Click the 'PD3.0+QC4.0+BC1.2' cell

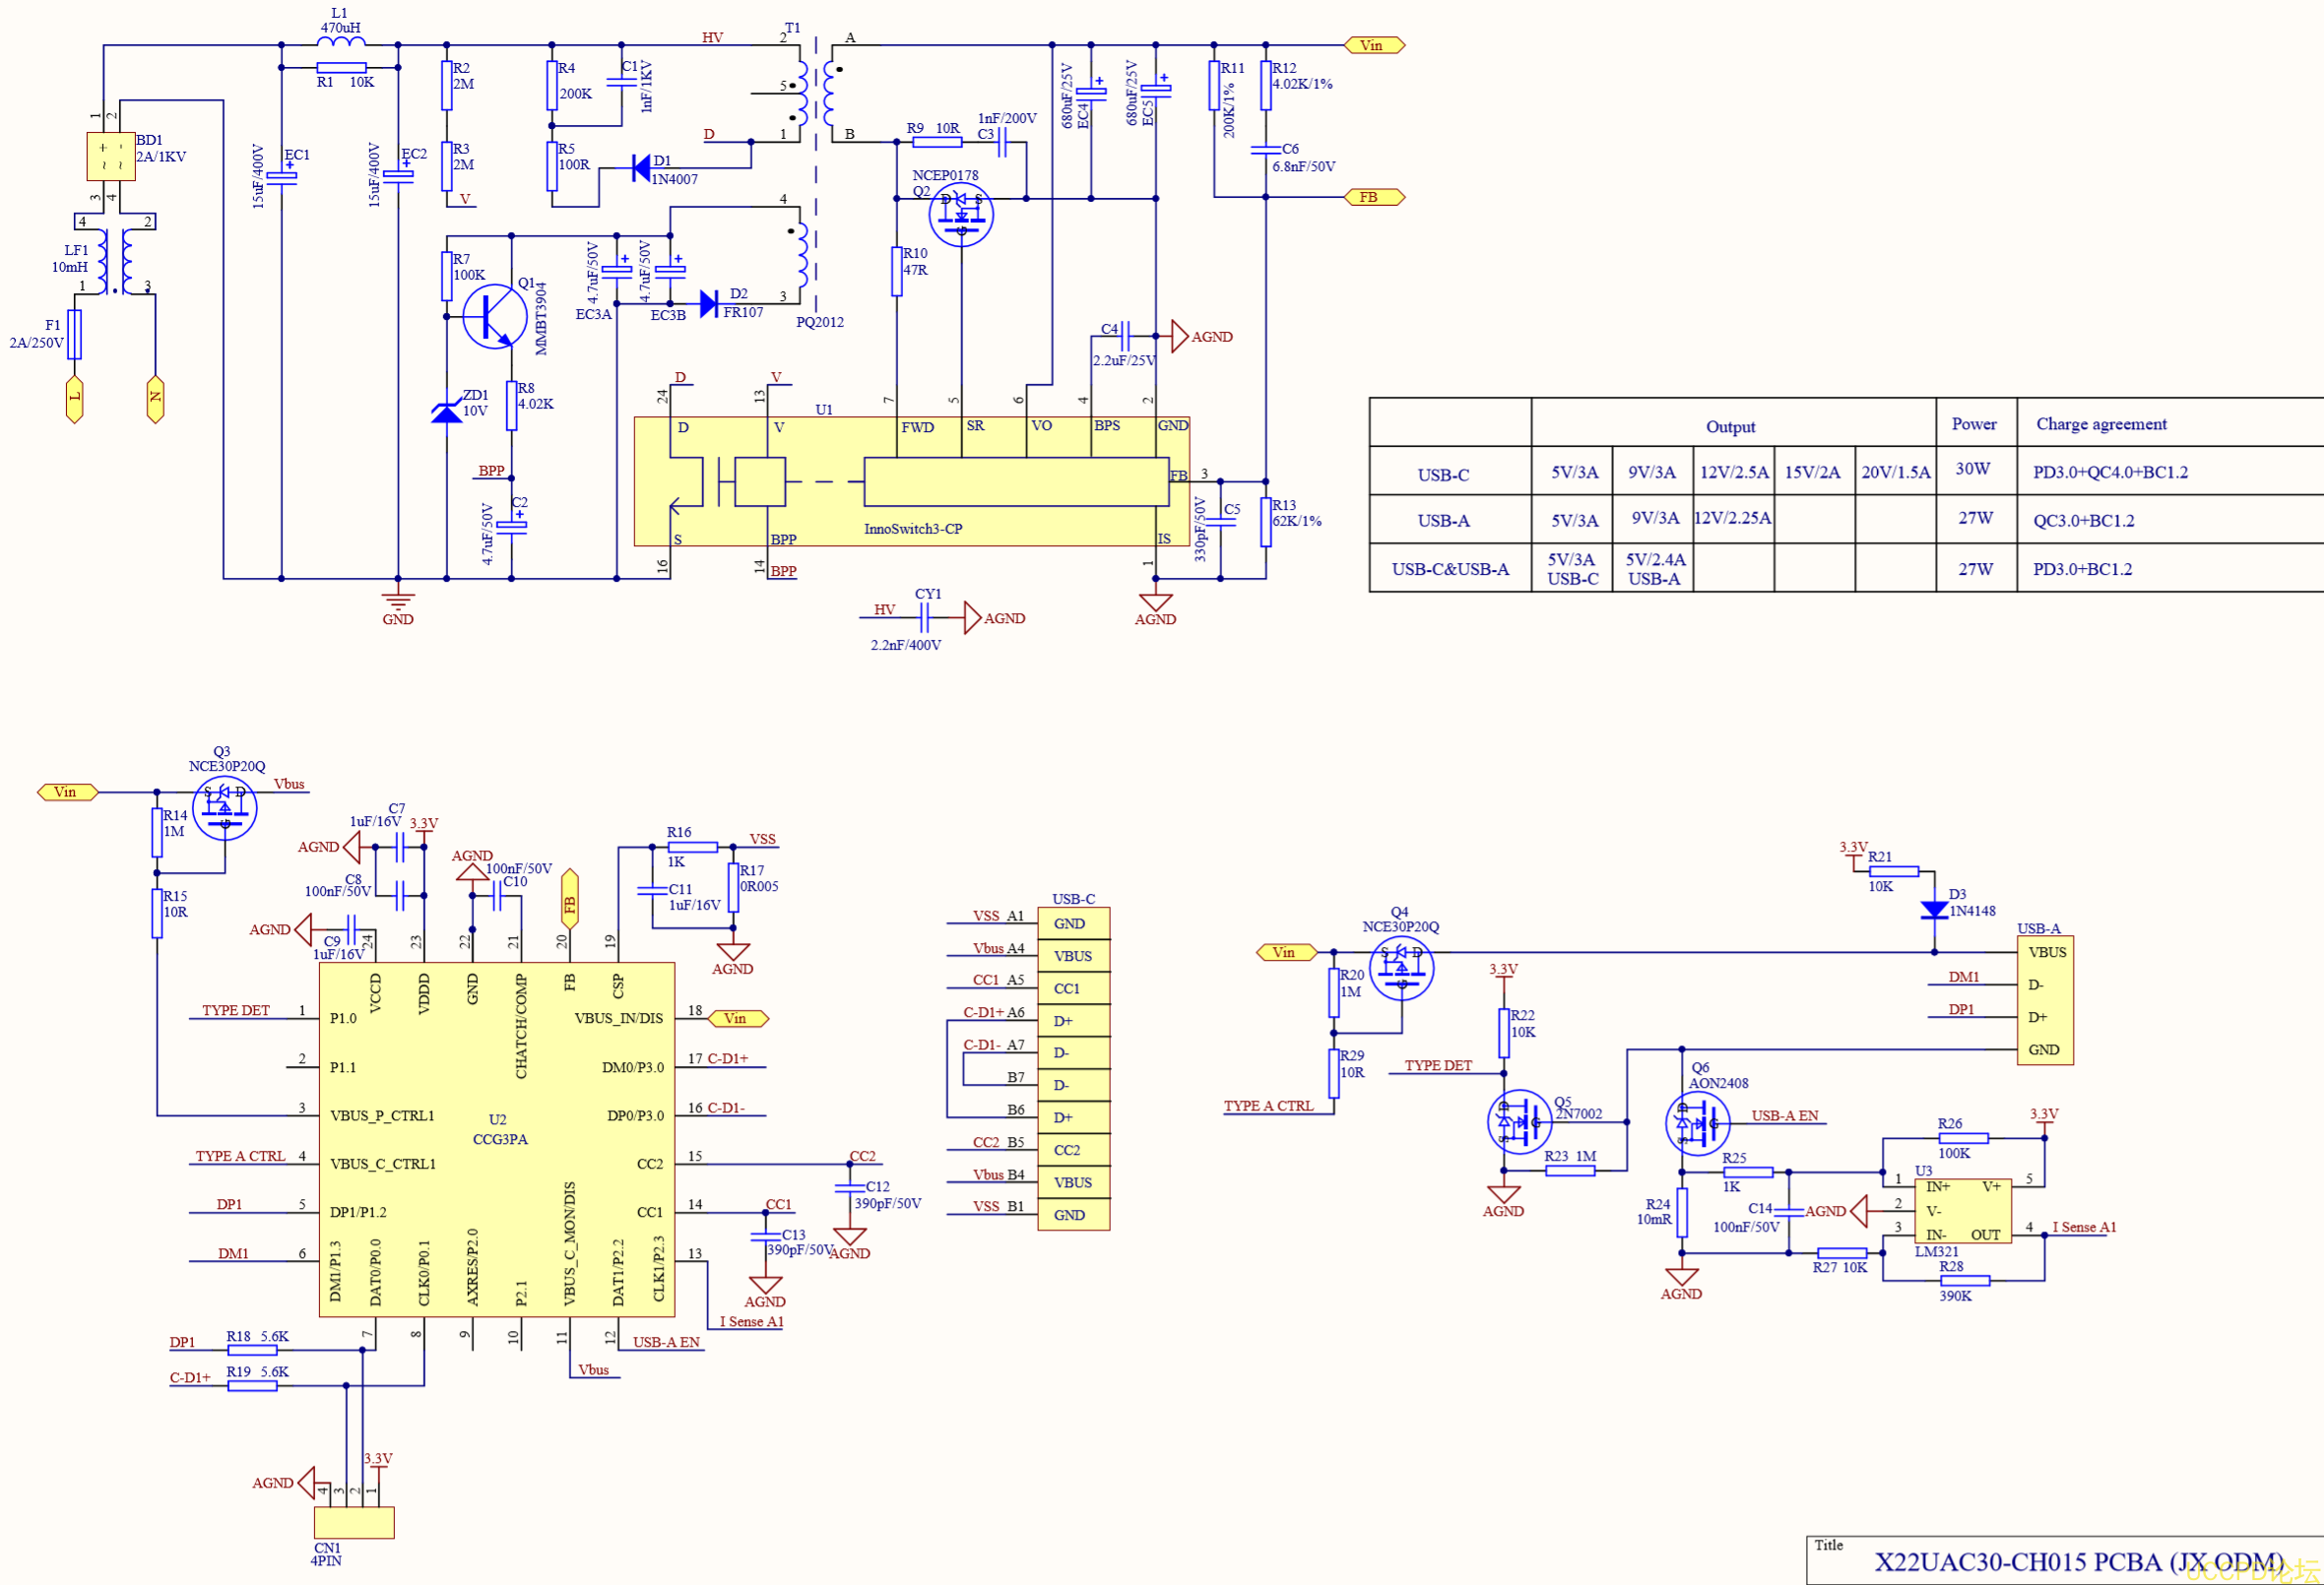coord(2110,472)
